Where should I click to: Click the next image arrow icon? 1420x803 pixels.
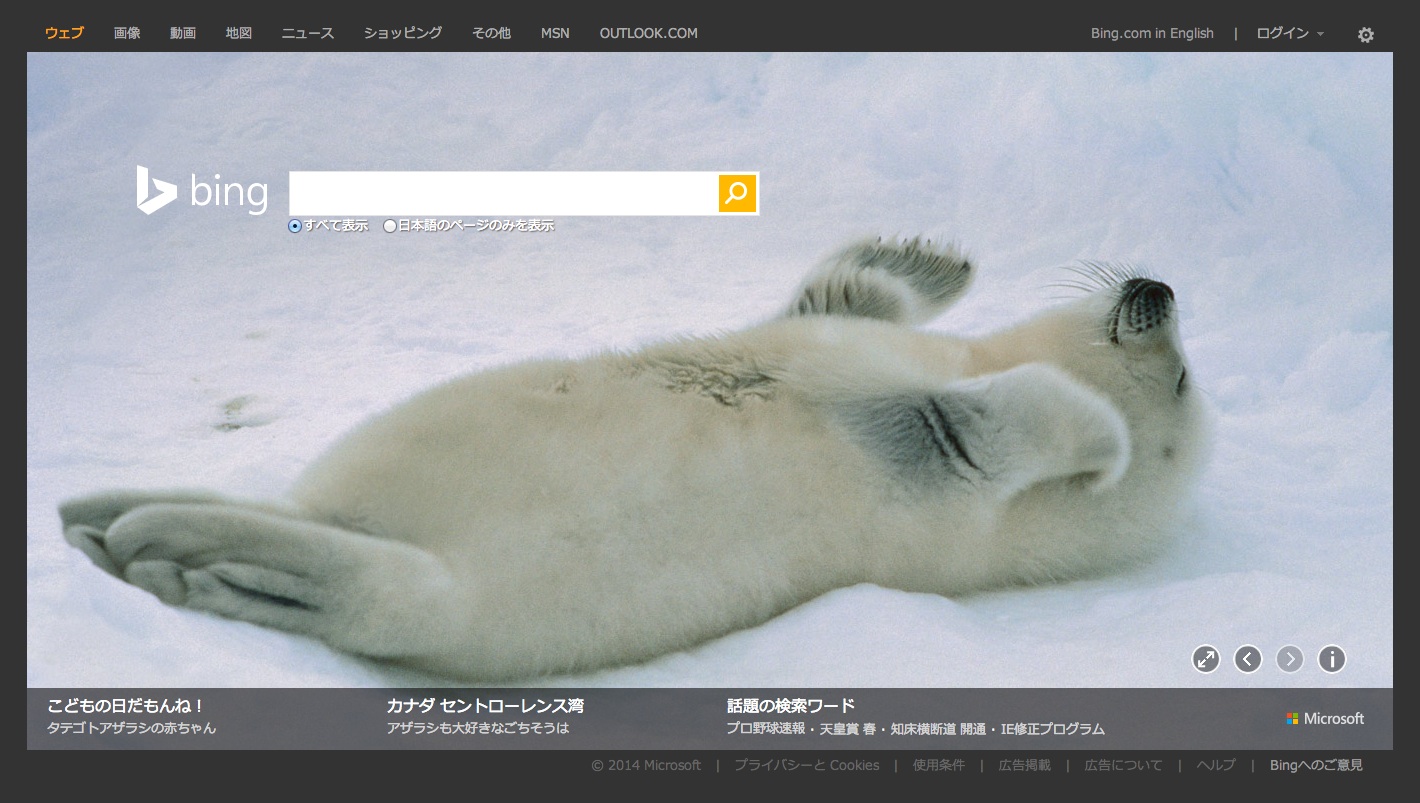pos(1290,659)
